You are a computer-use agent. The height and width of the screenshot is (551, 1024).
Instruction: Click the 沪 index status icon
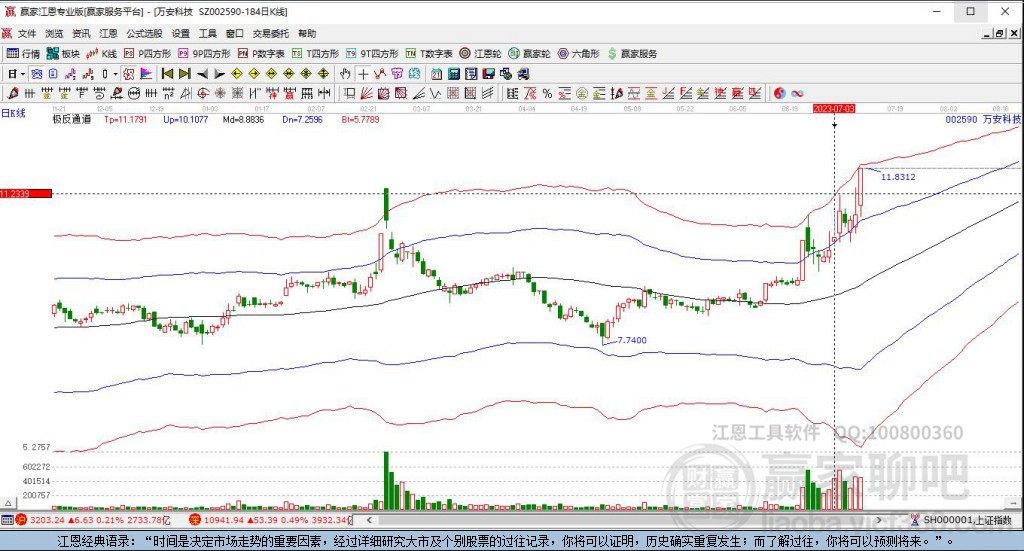tap(22, 520)
